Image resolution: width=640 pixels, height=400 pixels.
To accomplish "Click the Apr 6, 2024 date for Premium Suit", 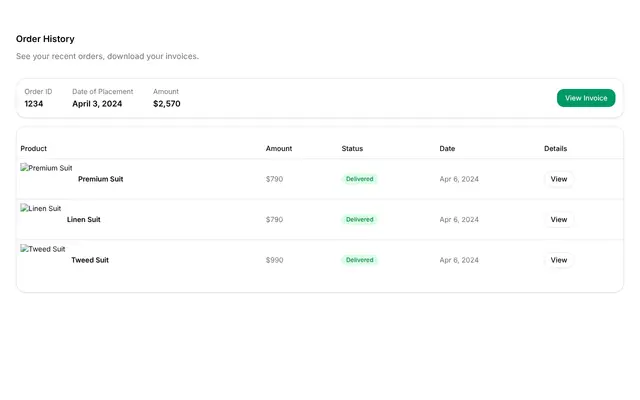I will click(459, 179).
